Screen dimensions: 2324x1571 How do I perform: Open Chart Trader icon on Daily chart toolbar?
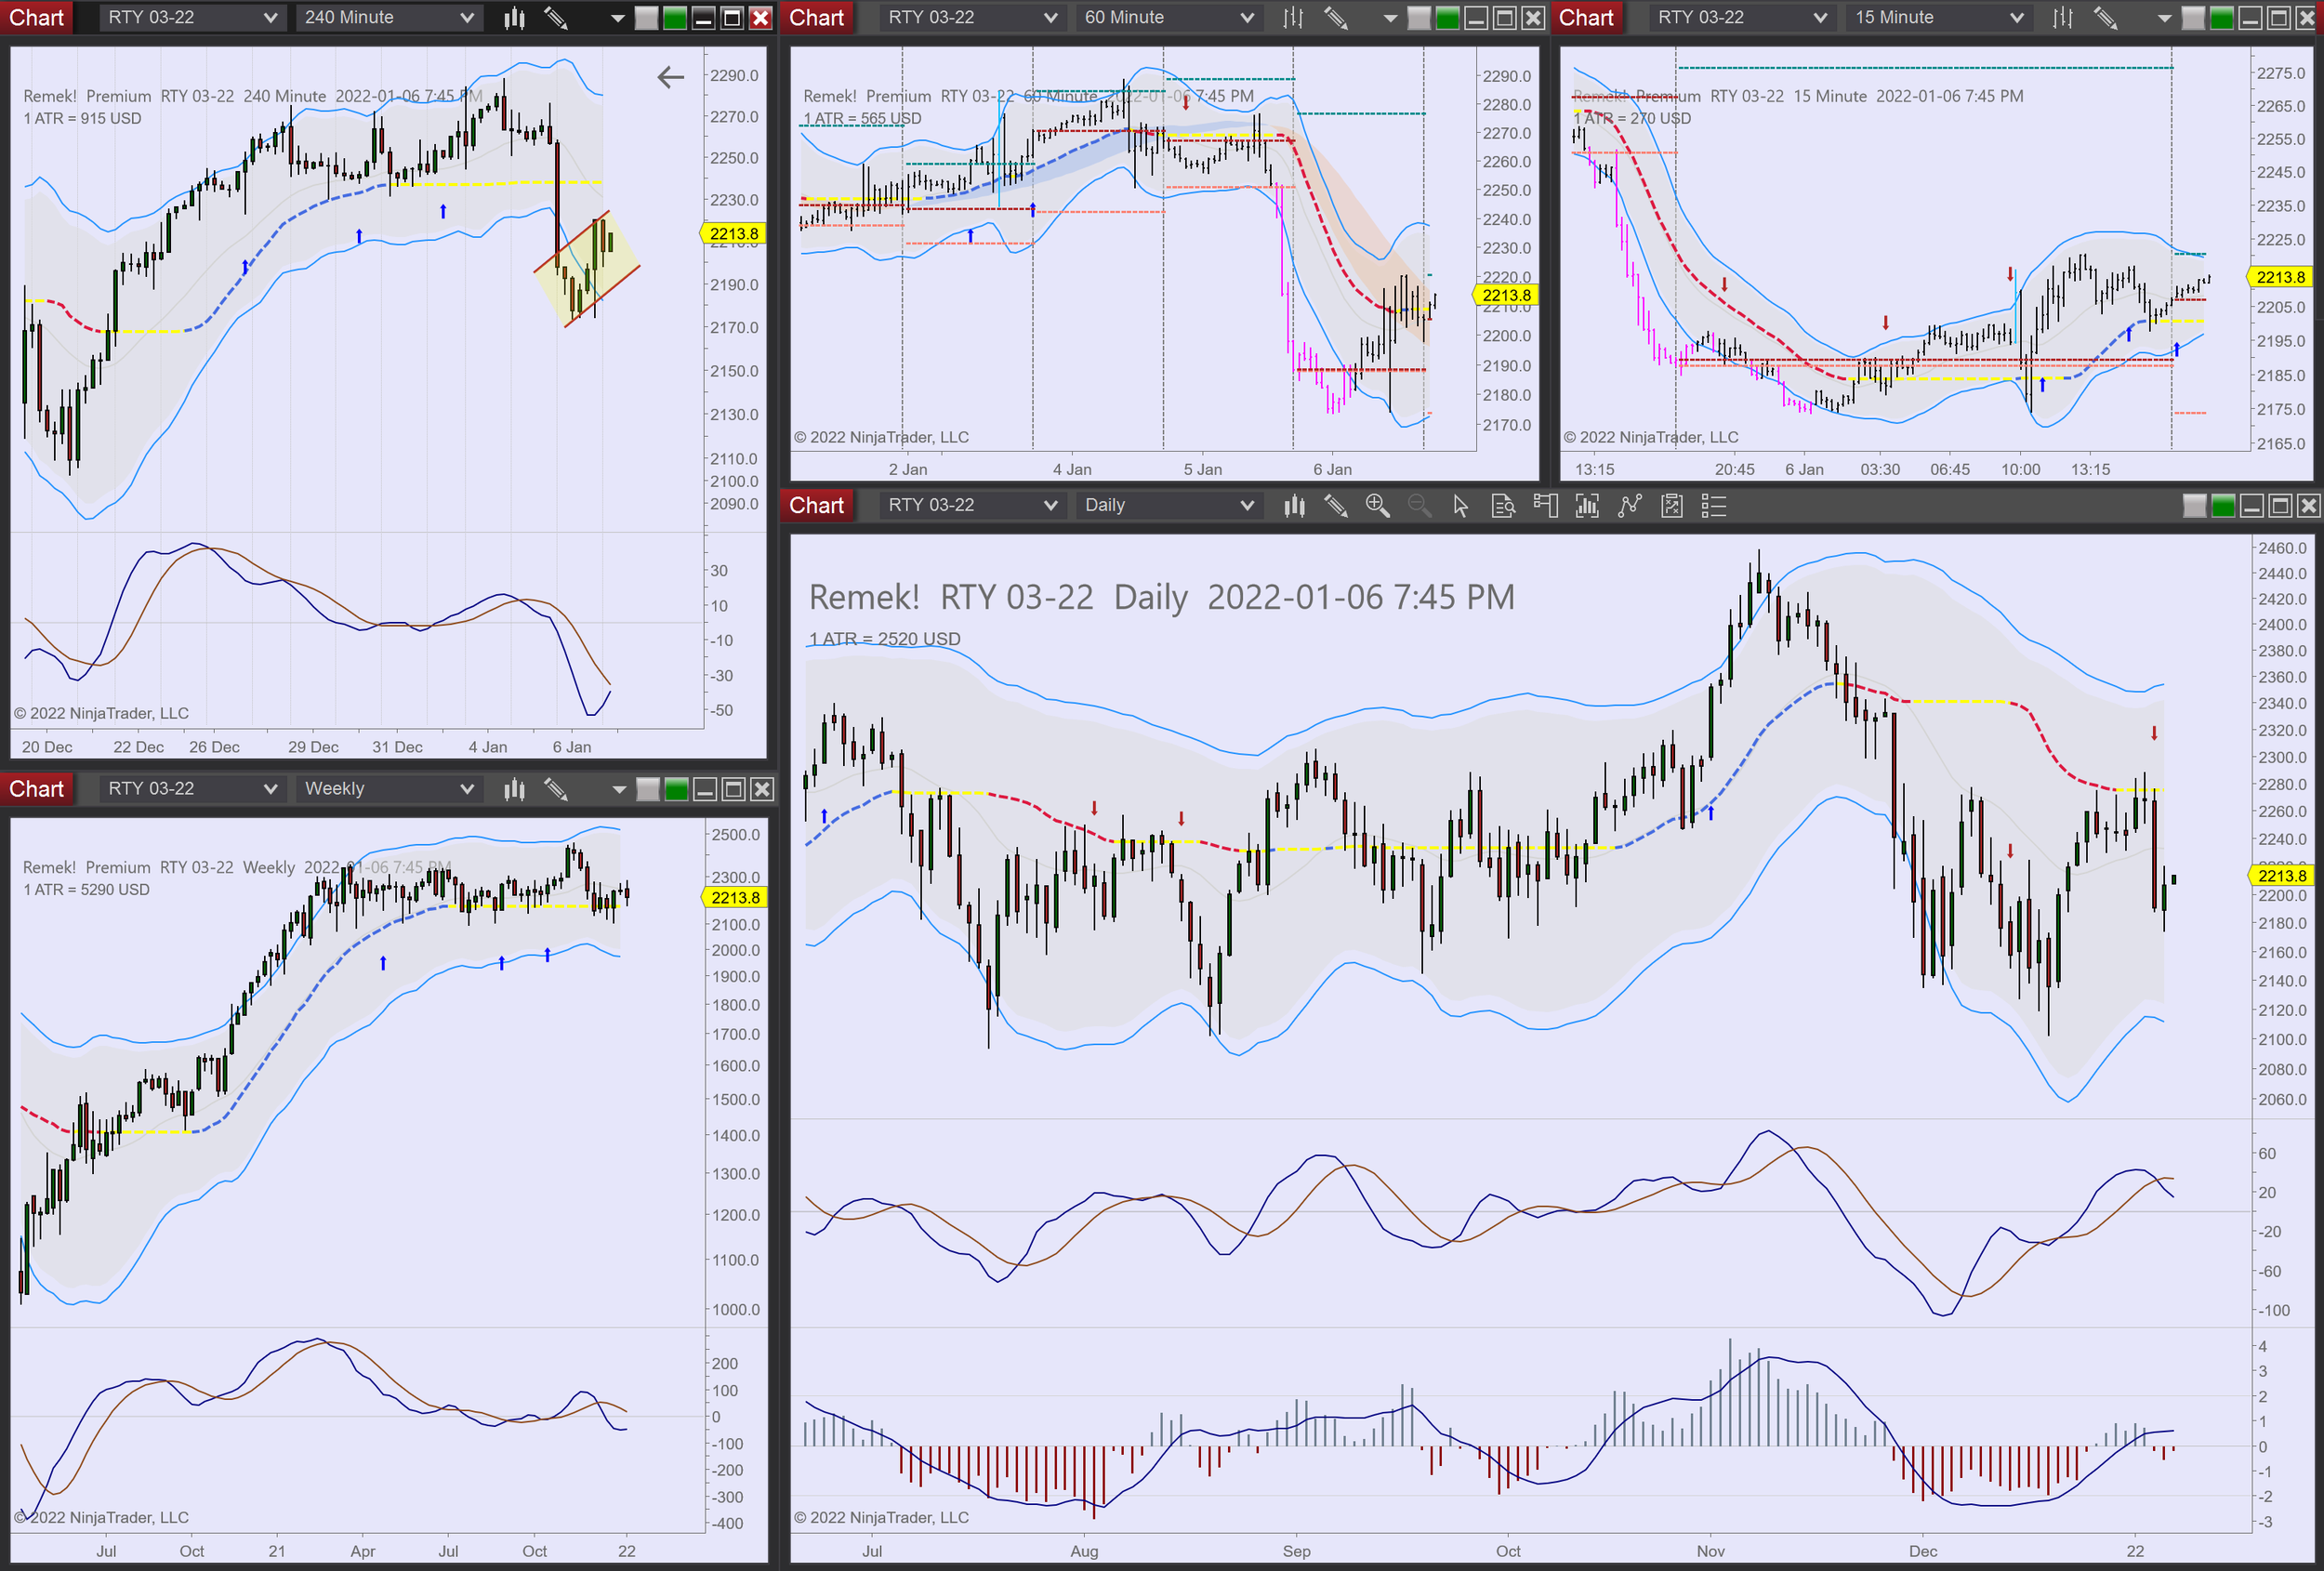click(x=1545, y=505)
